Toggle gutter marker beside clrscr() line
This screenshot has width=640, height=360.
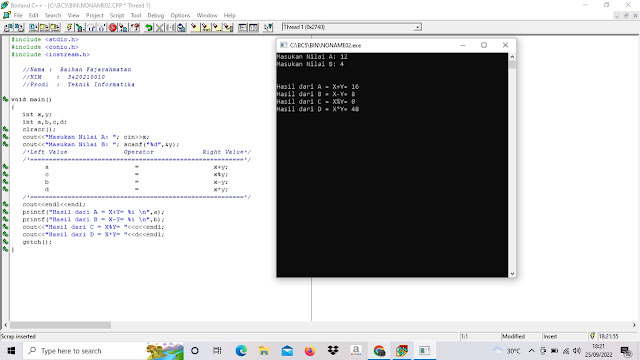(5, 129)
